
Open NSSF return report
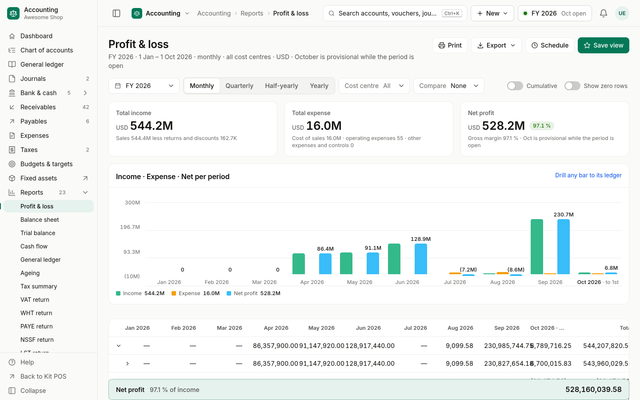pos(49,340)
